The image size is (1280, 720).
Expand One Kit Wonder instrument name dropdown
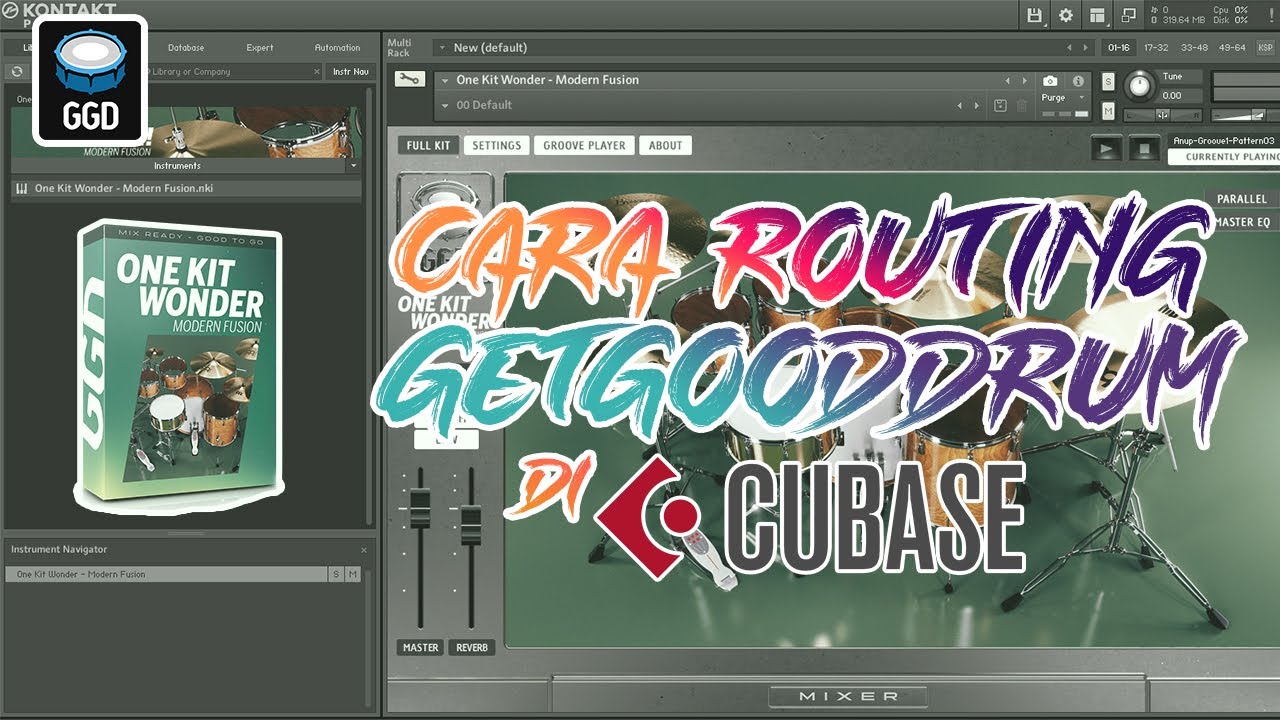[x=444, y=80]
